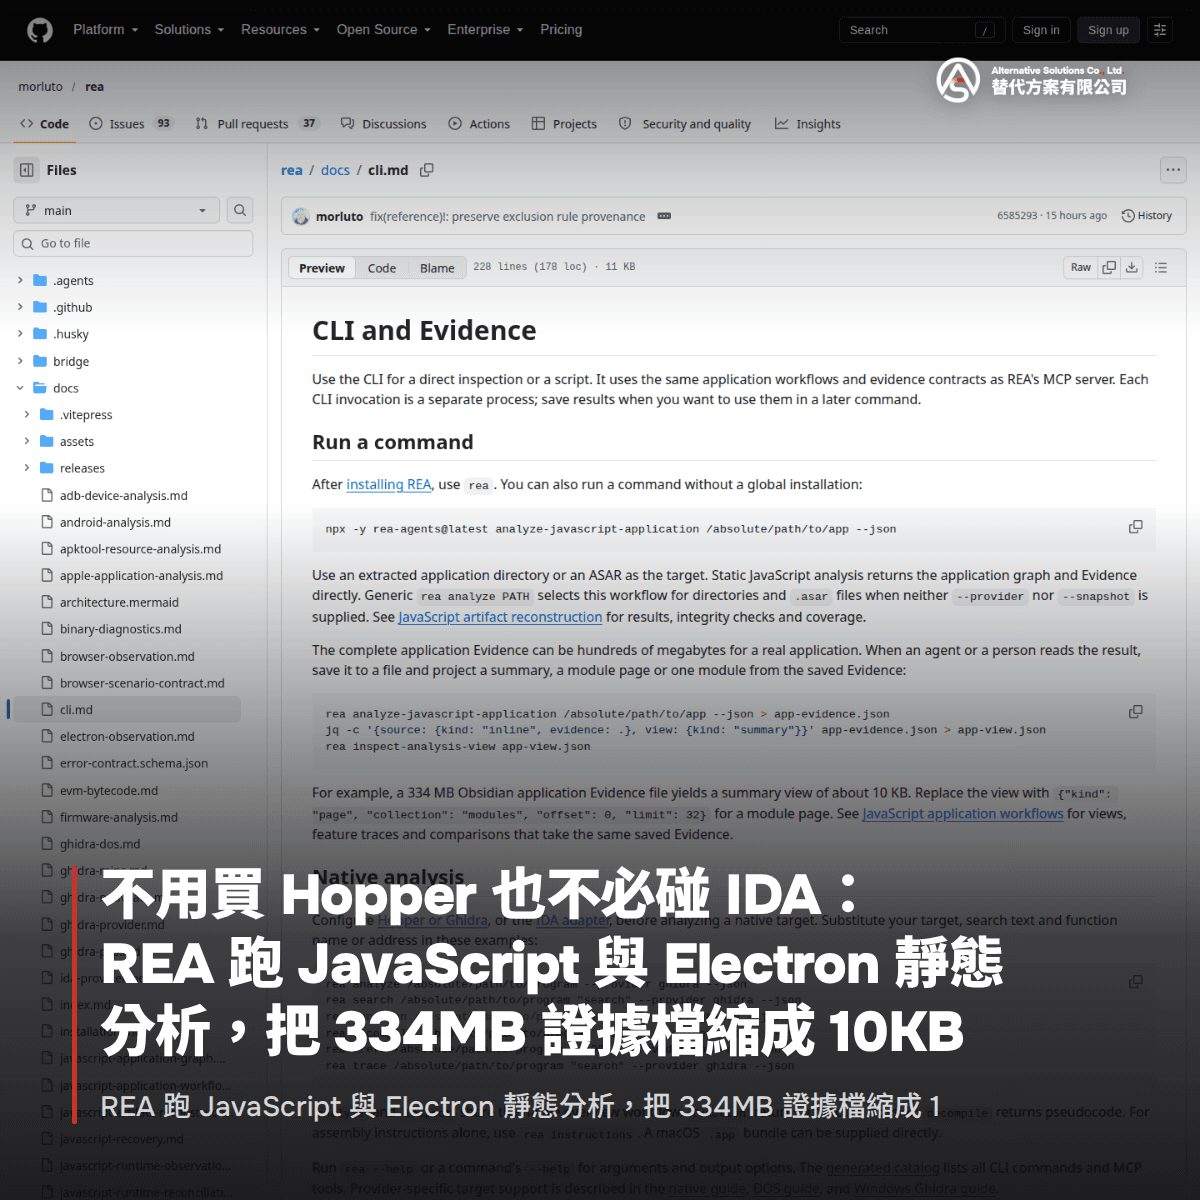Expand the Enterprise menu
The image size is (1200, 1200).
click(485, 30)
